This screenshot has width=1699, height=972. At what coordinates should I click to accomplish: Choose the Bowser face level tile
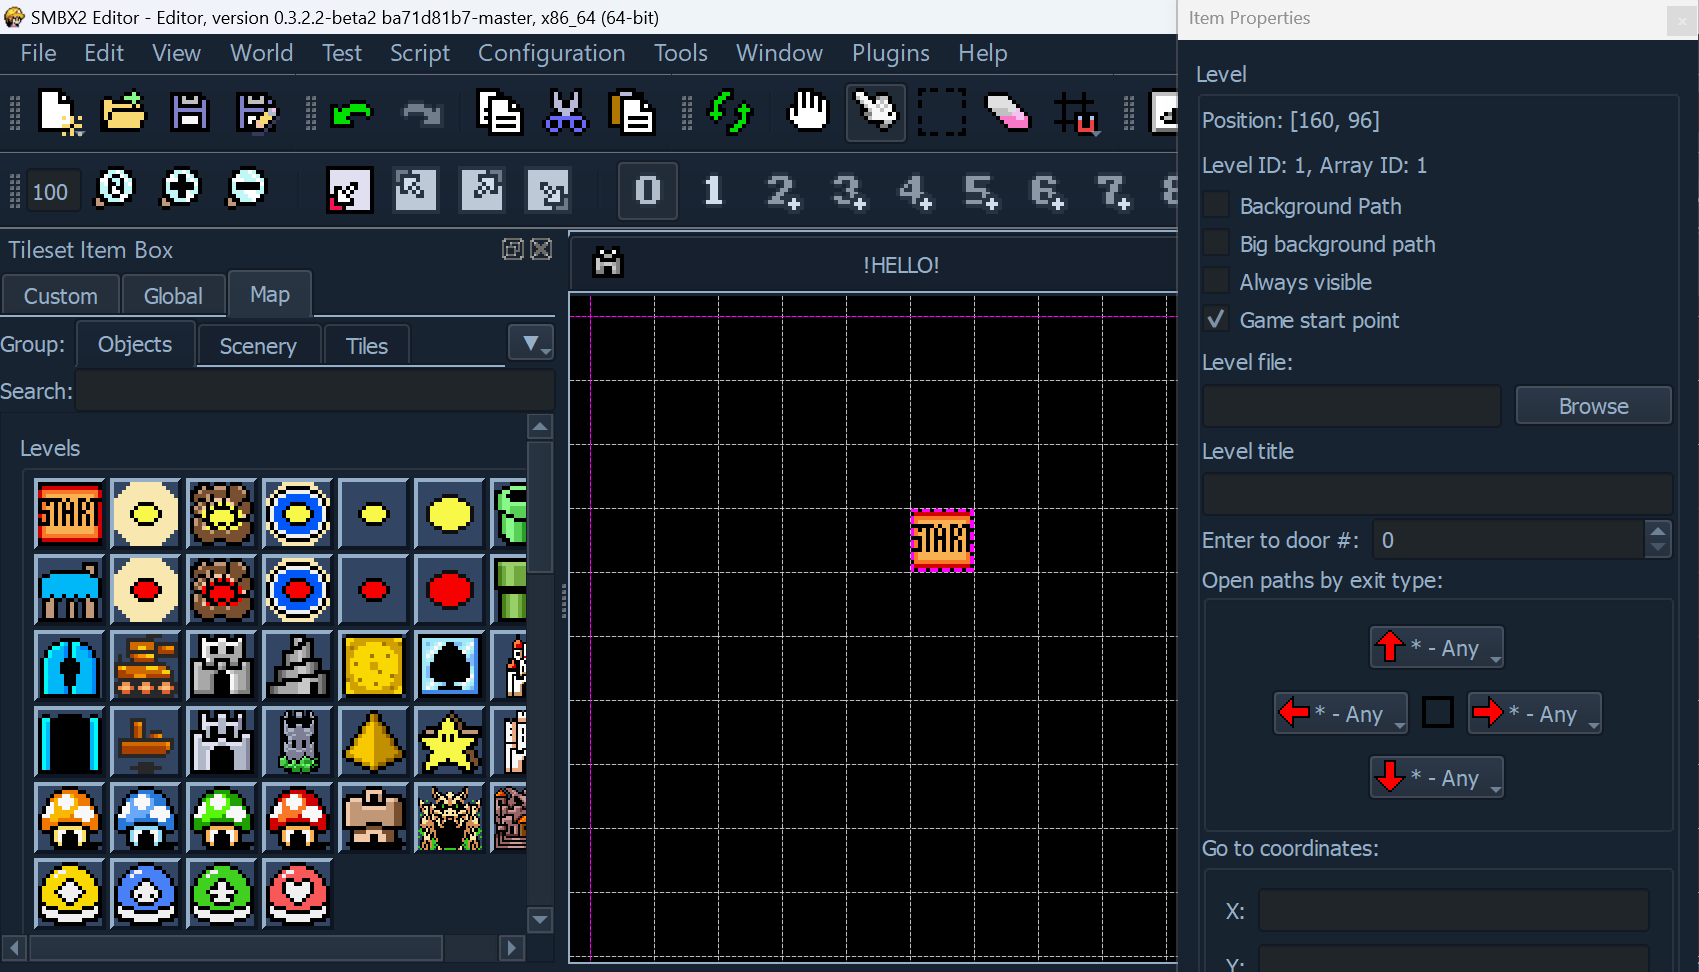coord(449,818)
